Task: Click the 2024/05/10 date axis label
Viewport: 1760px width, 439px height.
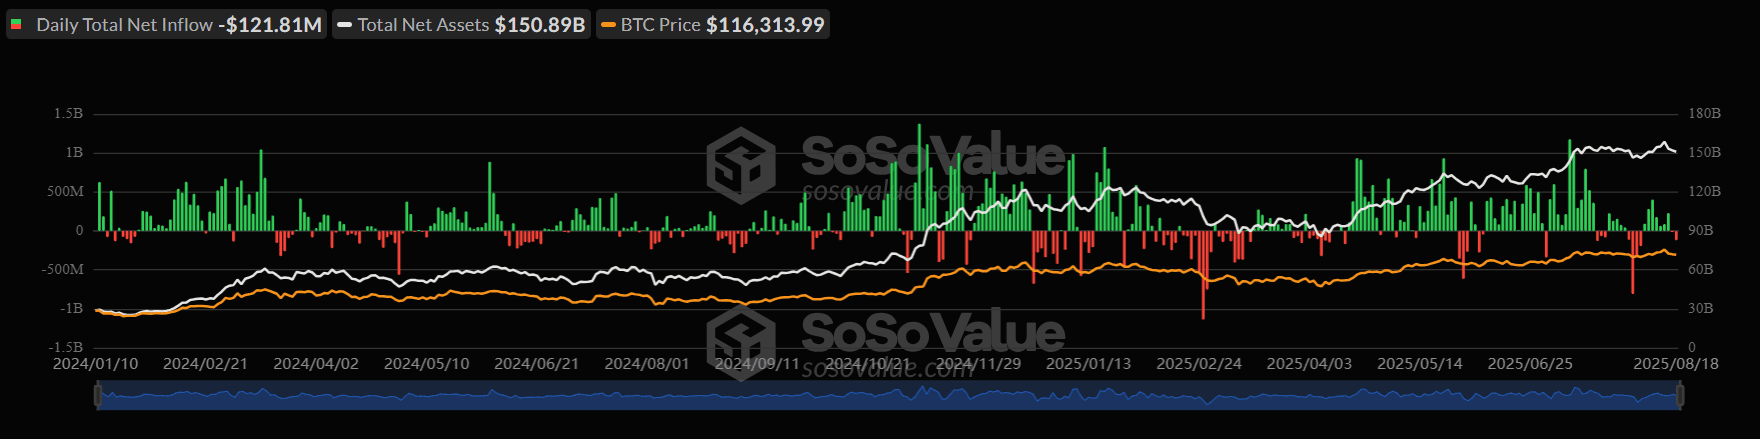Action: tap(426, 364)
